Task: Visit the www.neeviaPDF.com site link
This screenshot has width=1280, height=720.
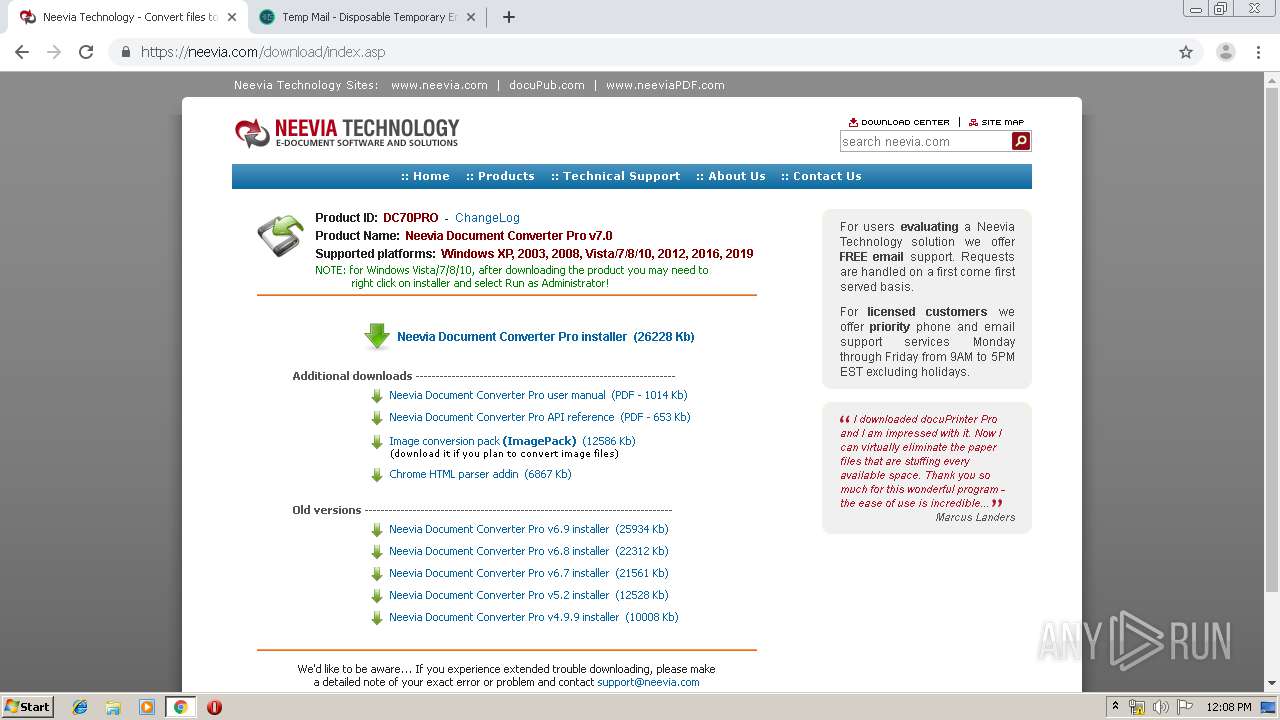Action: tap(665, 85)
